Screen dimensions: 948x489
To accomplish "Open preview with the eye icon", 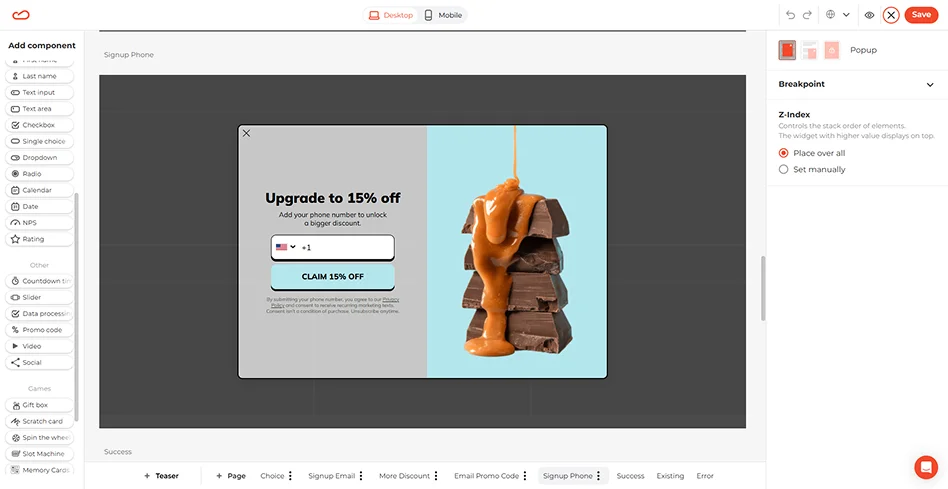I will coord(869,15).
